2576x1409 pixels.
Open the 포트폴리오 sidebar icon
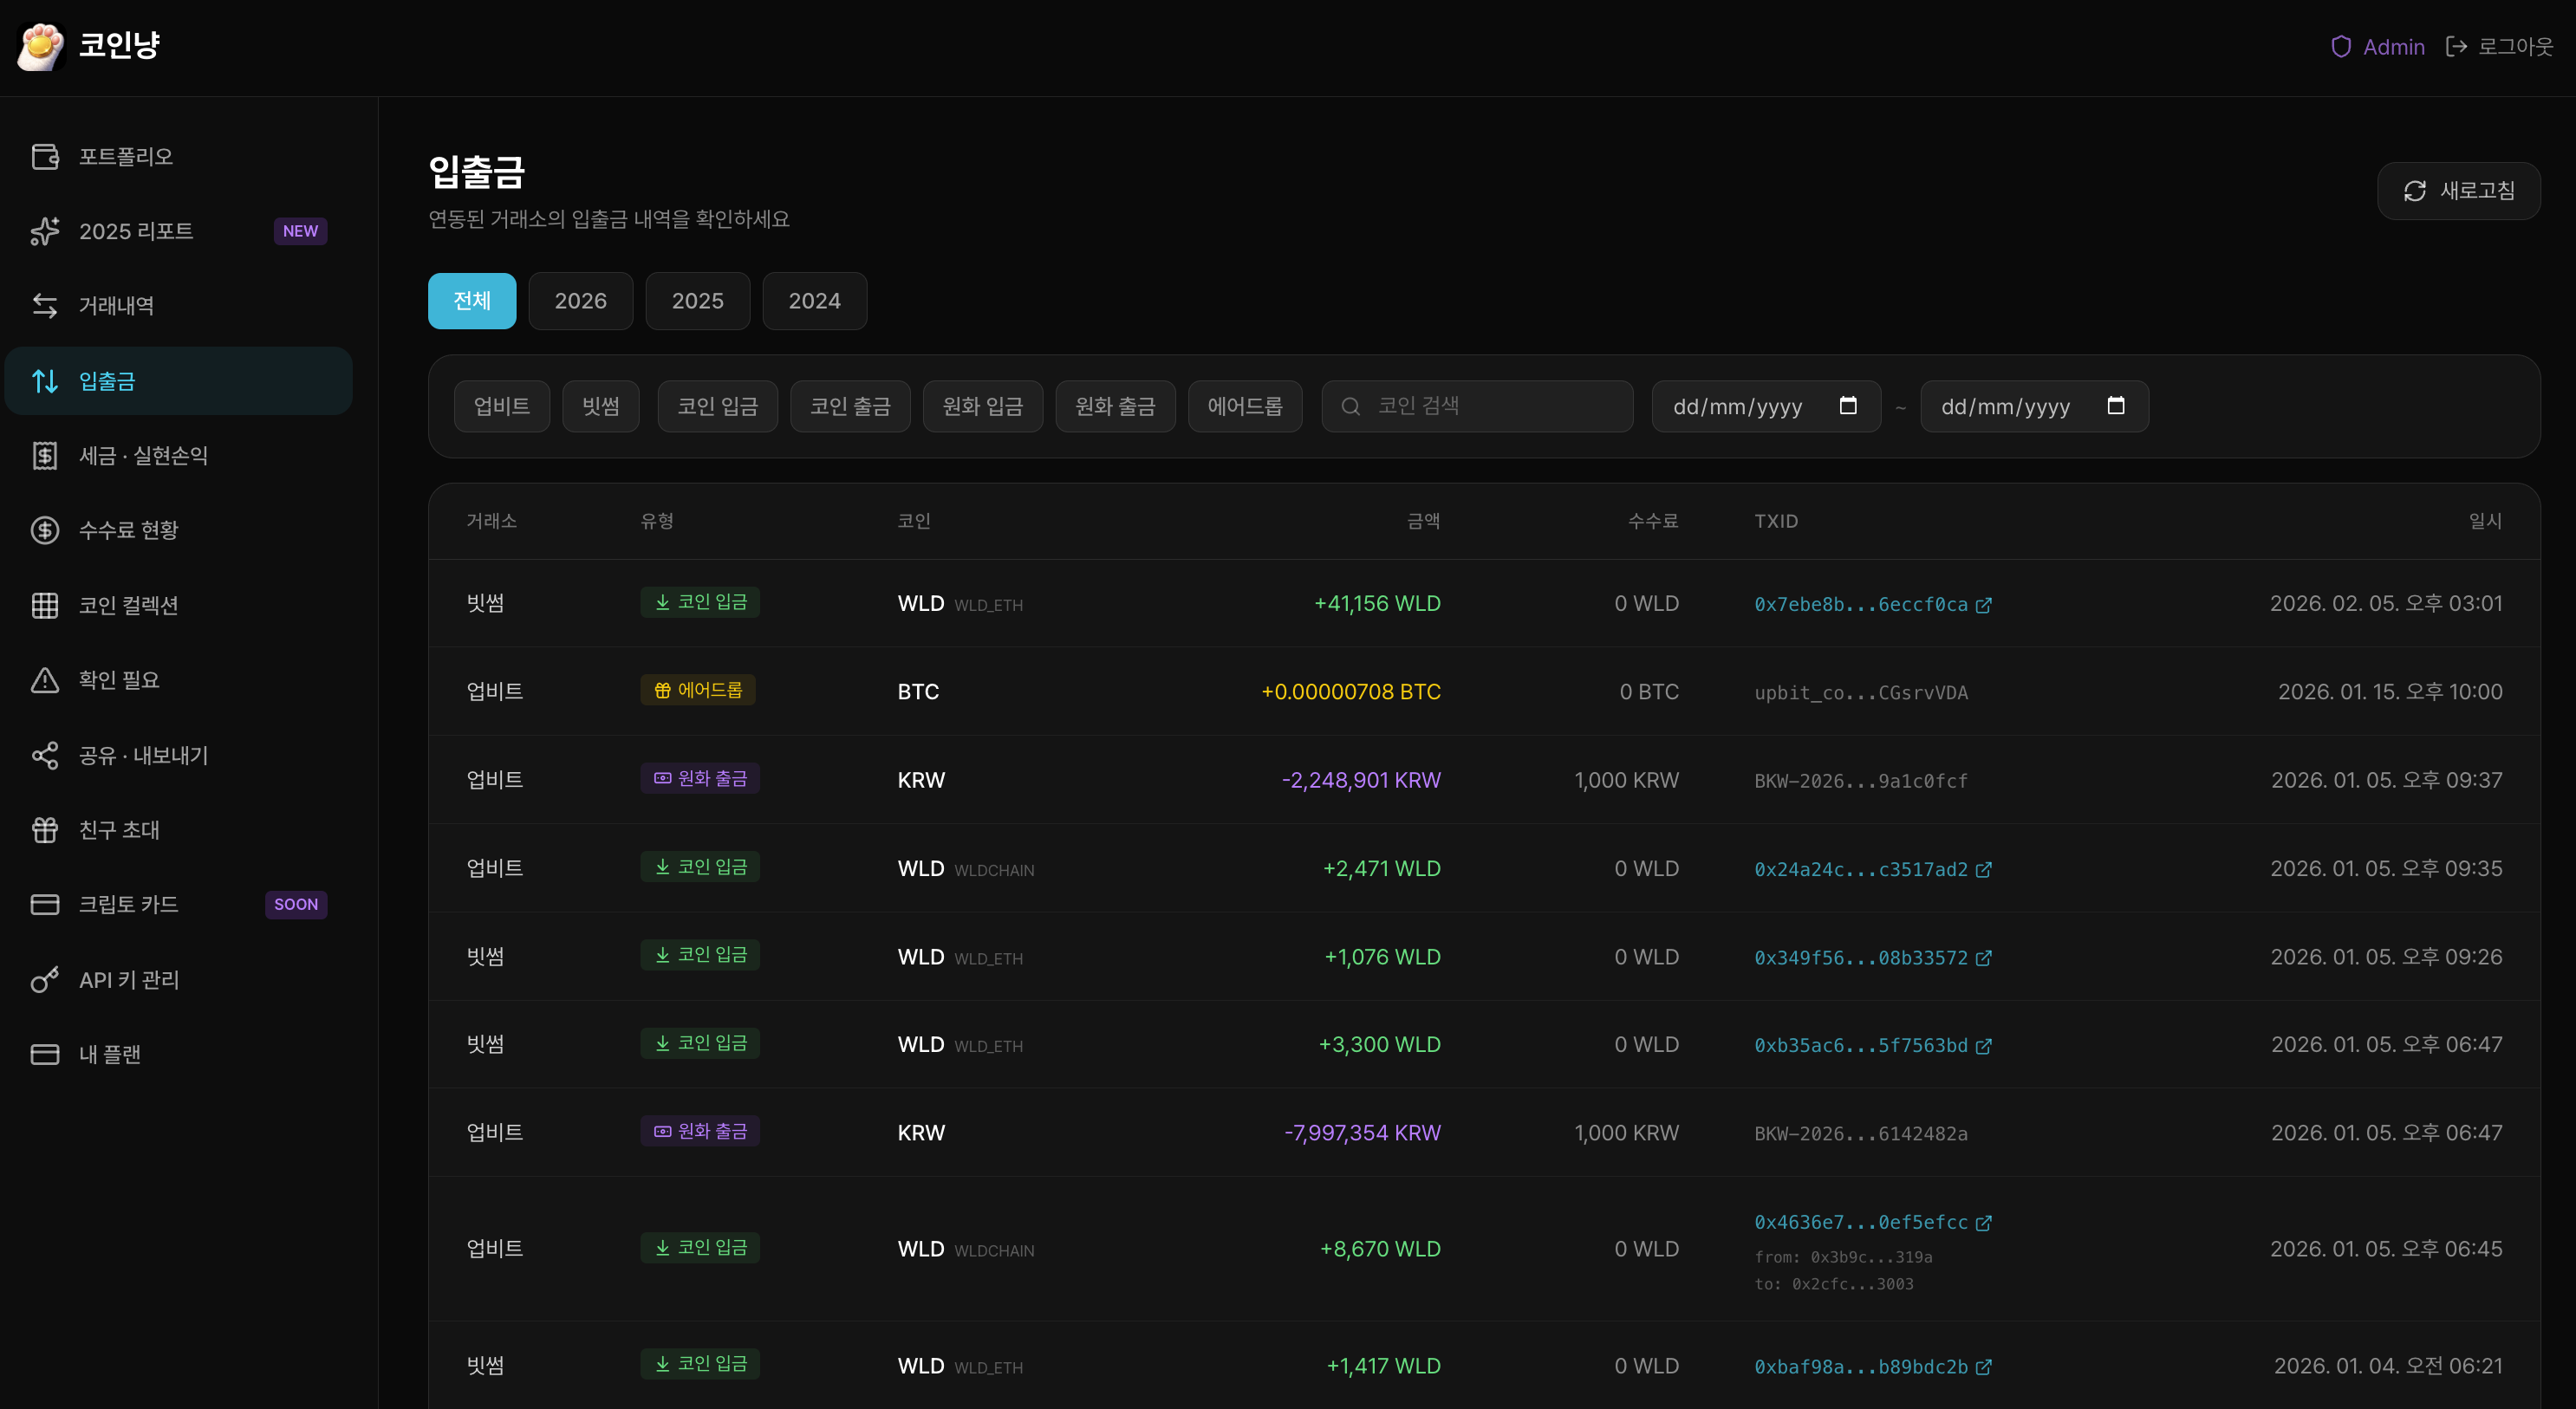pyautogui.click(x=45, y=156)
